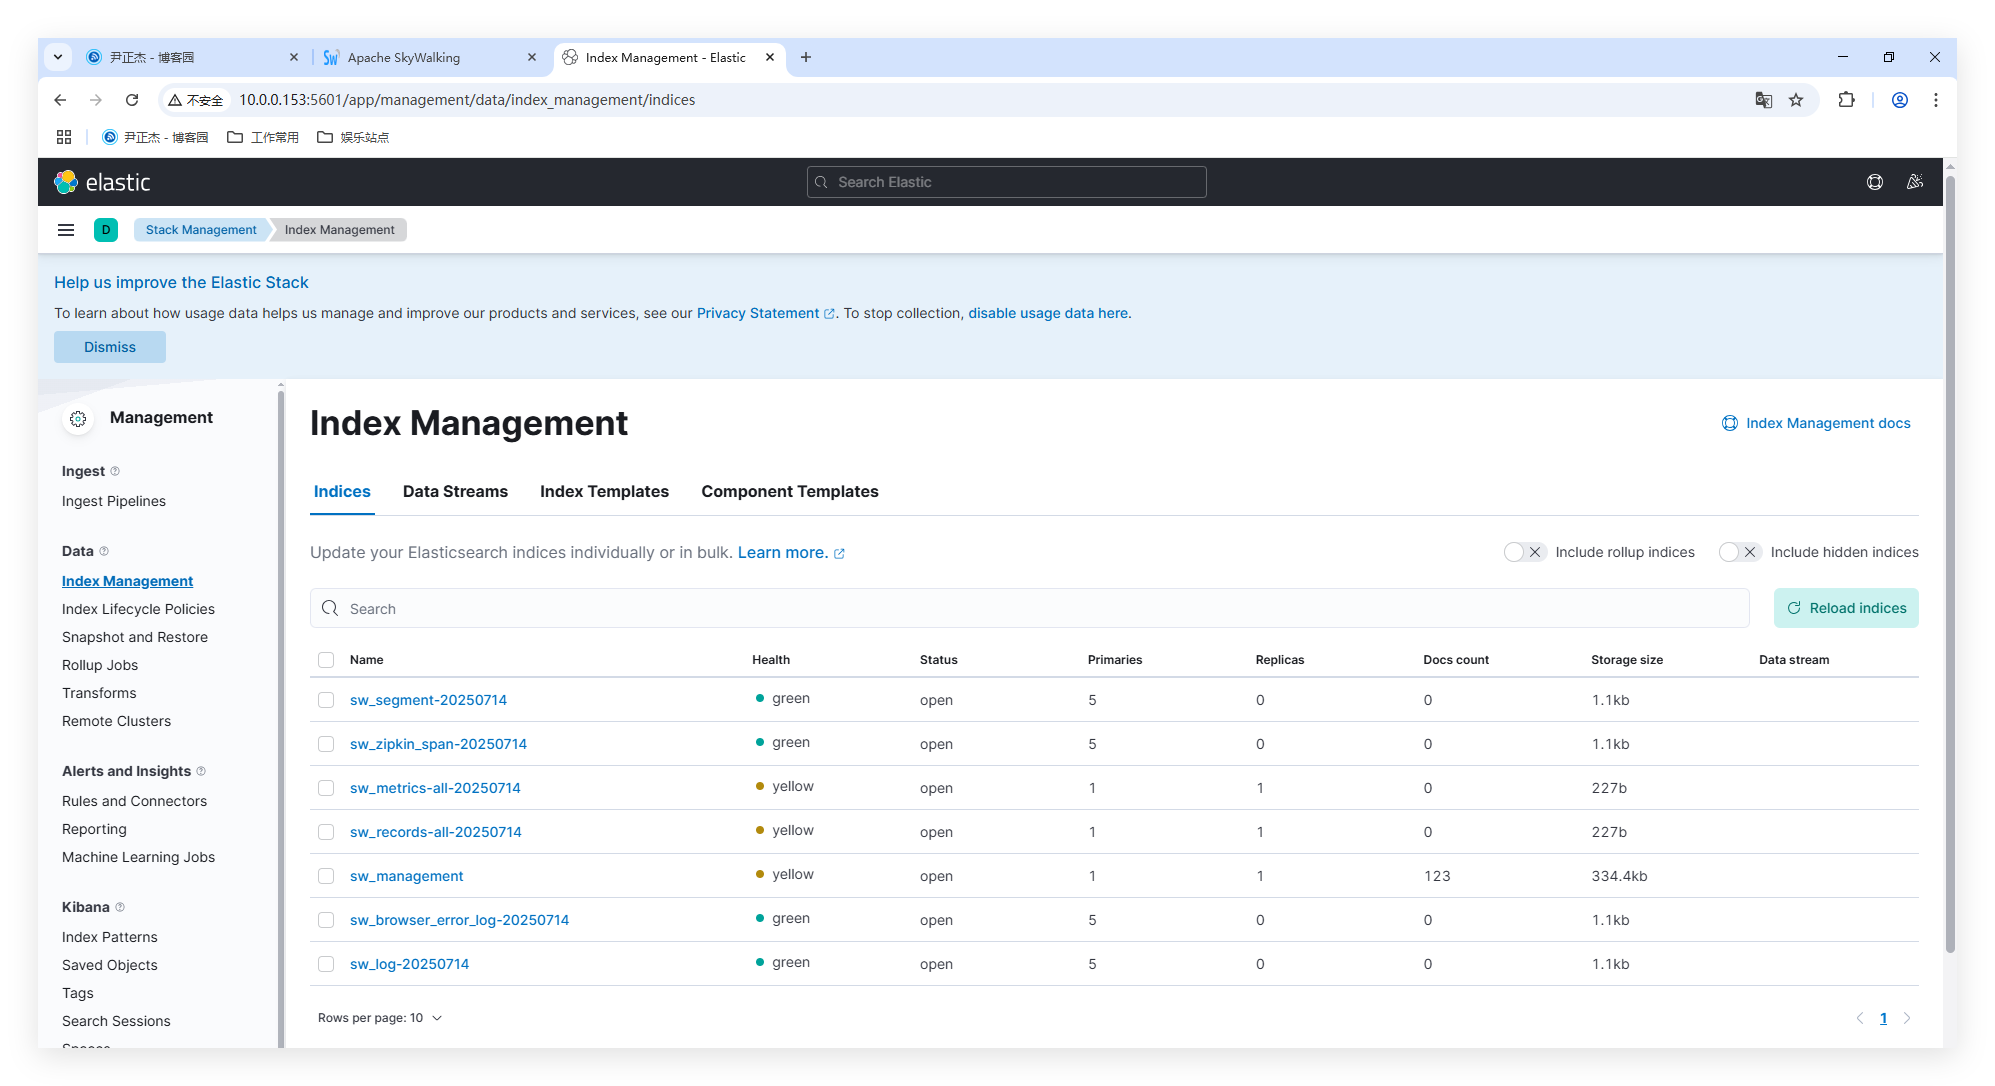Expand the browser tab search chevron
The width and height of the screenshot is (1995, 1086).
[58, 57]
